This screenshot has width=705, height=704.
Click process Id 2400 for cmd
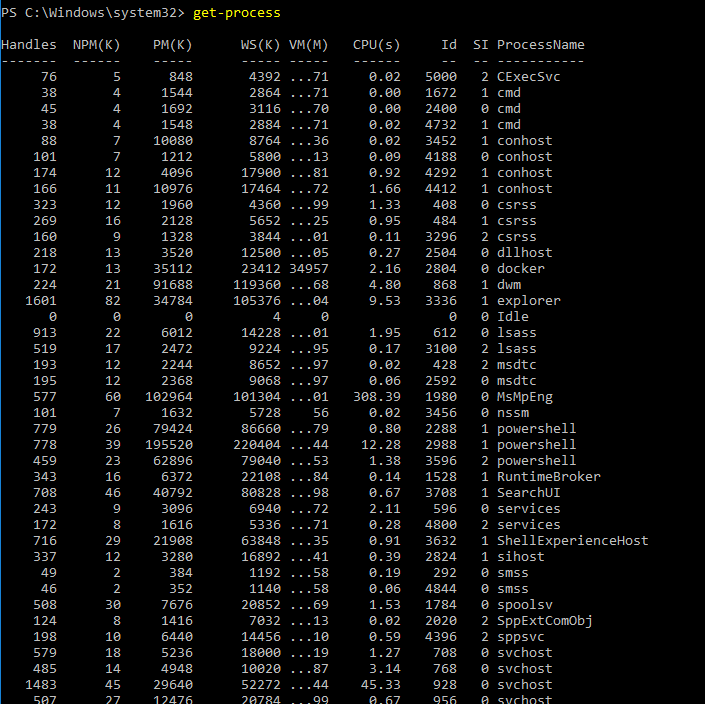441,108
